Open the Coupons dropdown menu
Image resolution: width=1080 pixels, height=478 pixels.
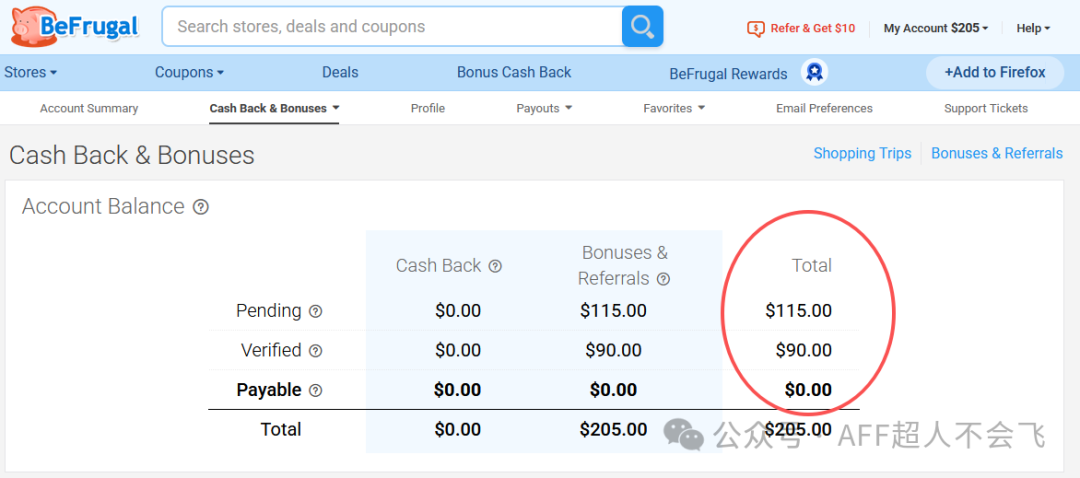pyautogui.click(x=189, y=72)
